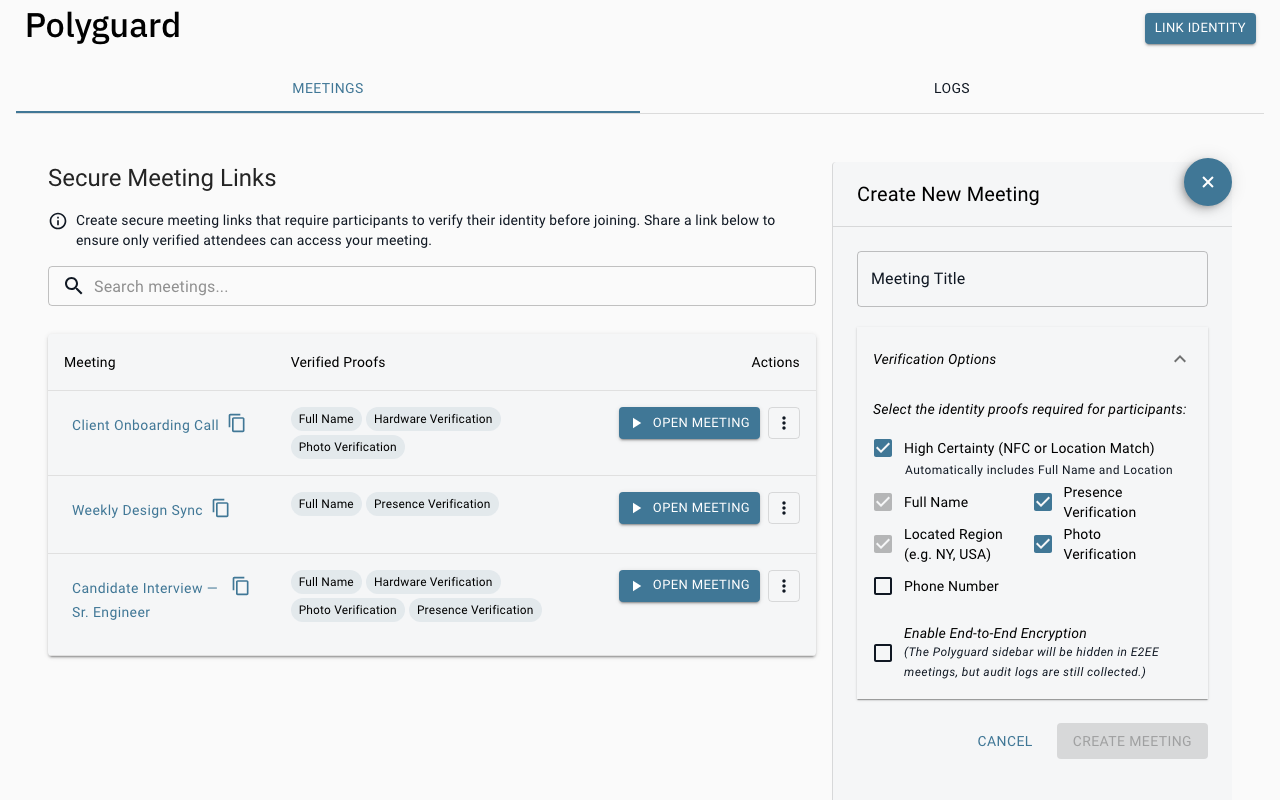Open more actions for Candidate Interview row
Screen dimensions: 1280x800
(783, 585)
